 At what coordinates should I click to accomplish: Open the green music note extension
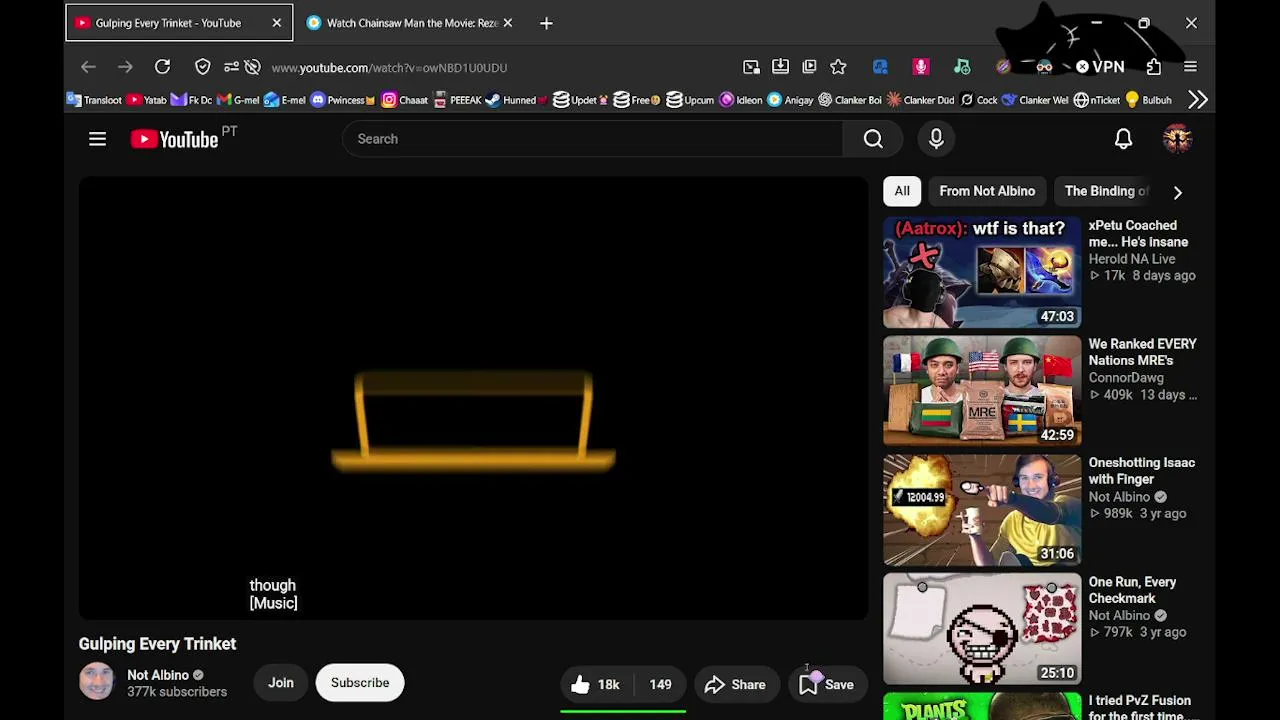click(962, 67)
